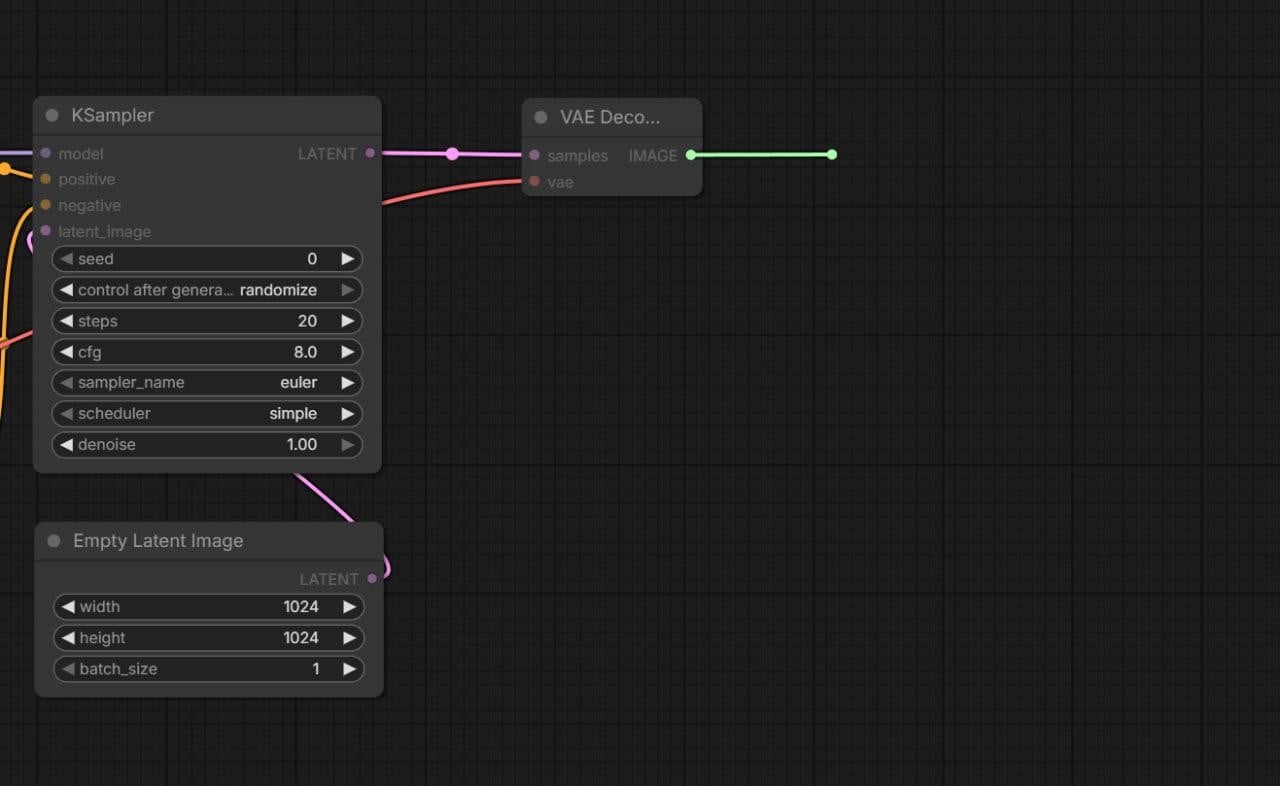Select the Empty Latent Image node title
Screen dimensions: 1280x786
coord(158,541)
